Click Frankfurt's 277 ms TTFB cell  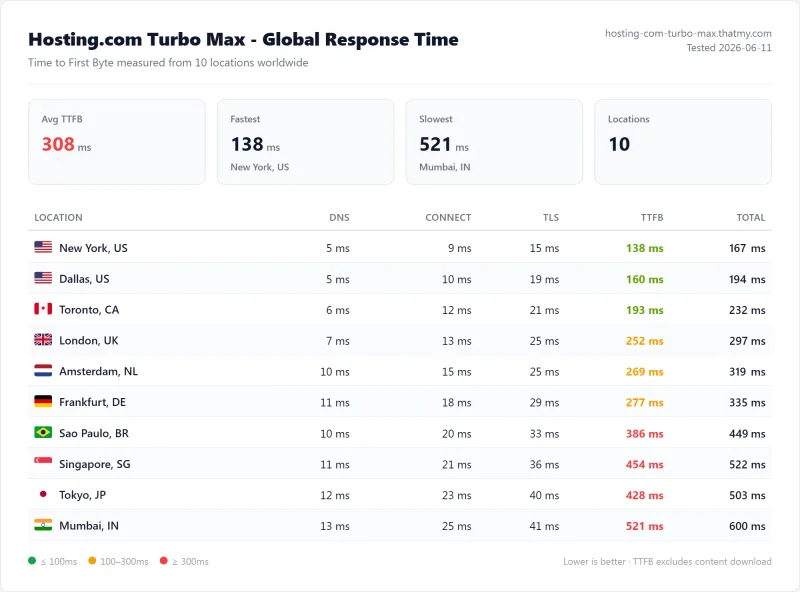coord(645,402)
